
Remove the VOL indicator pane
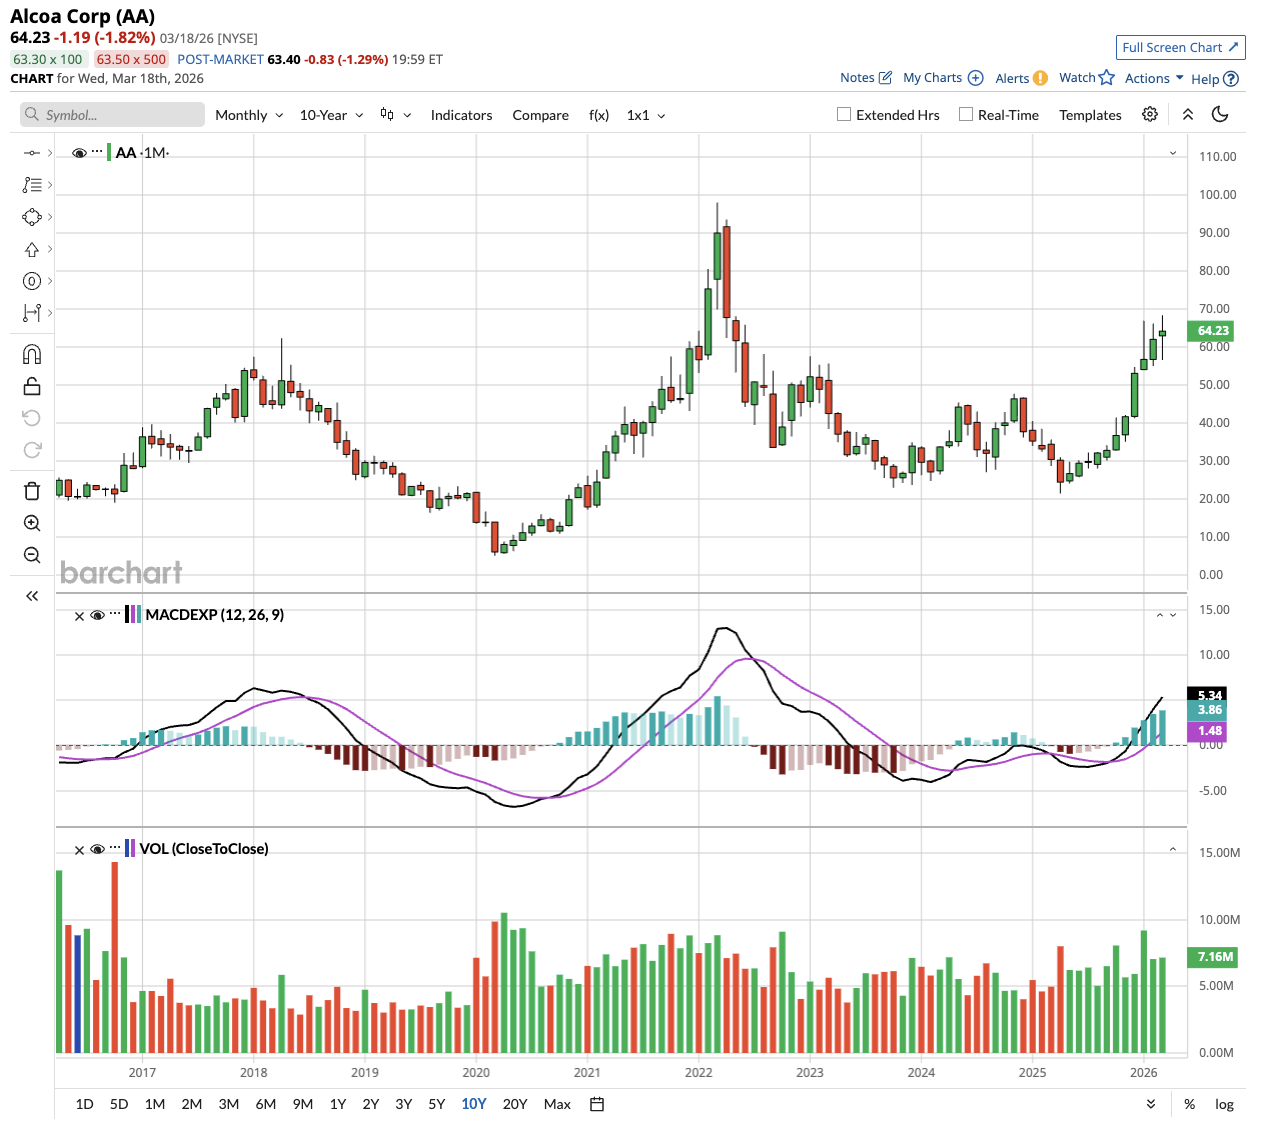pos(79,850)
